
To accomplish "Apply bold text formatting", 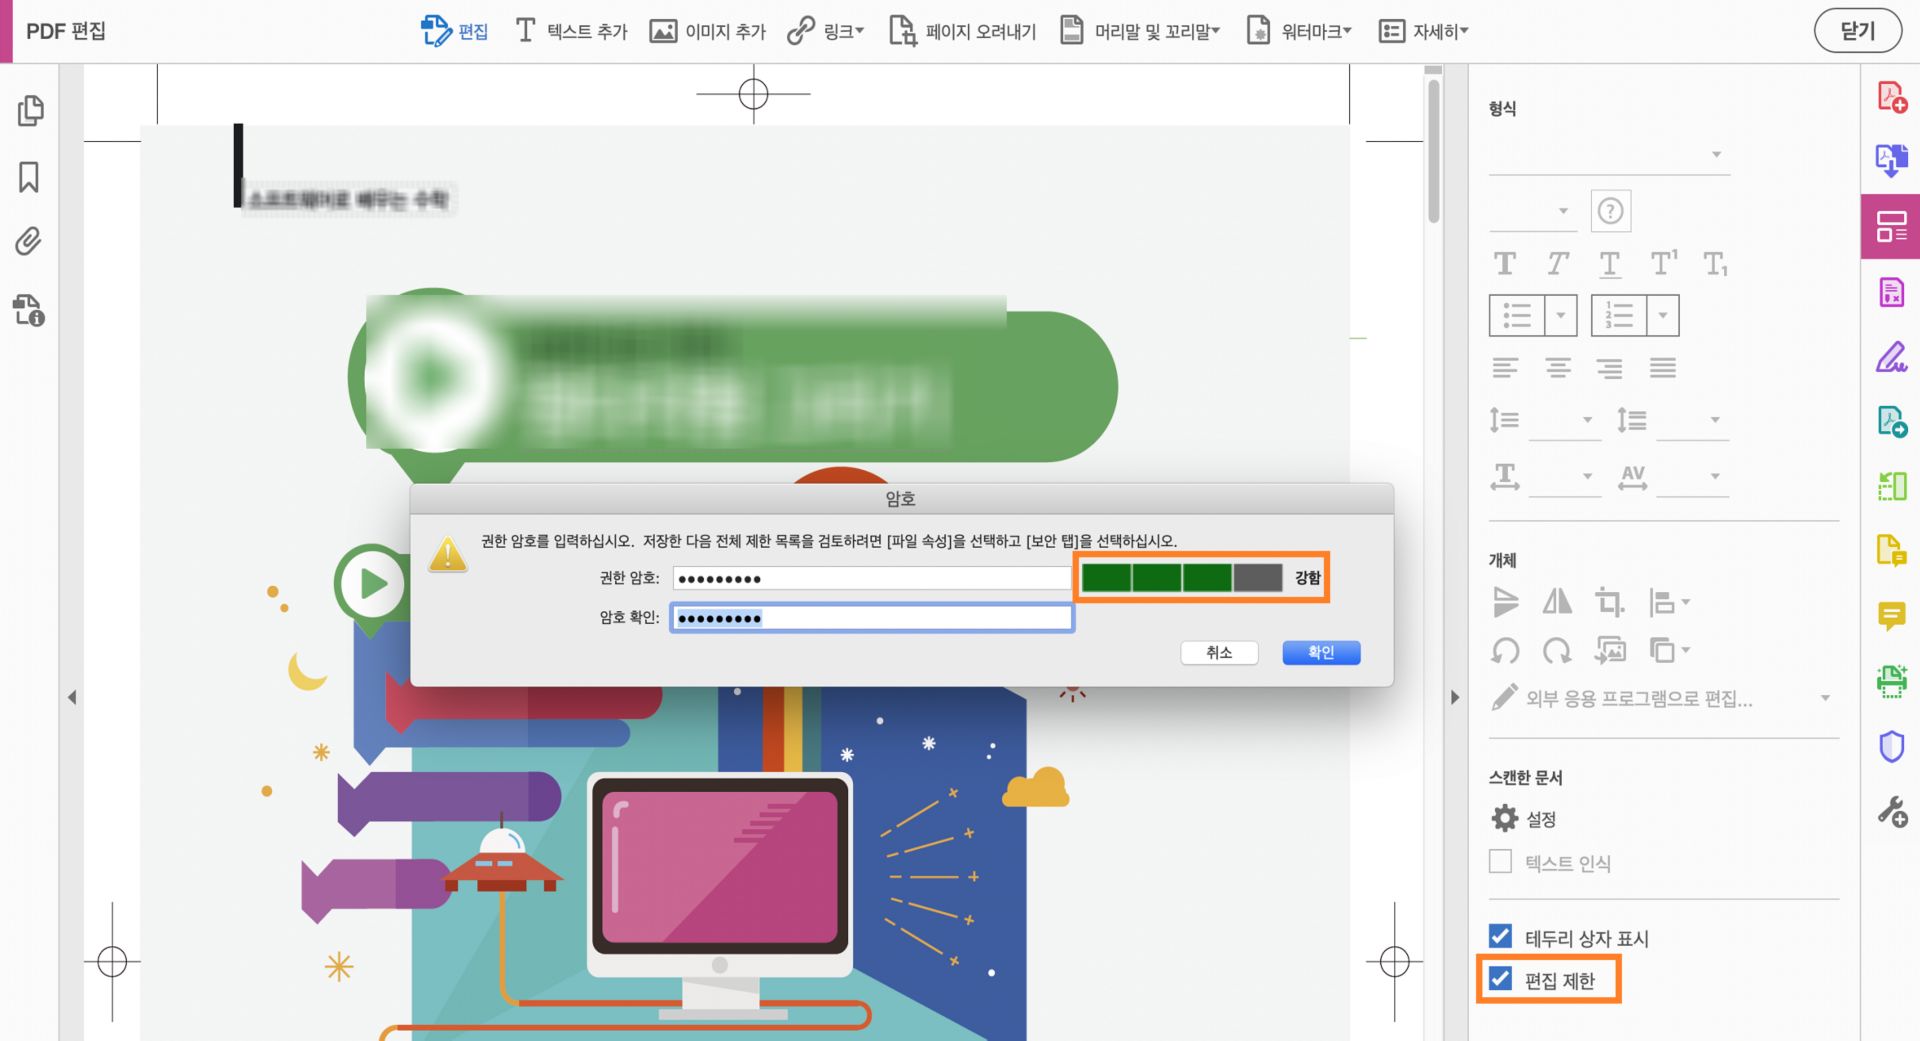I will coord(1504,263).
